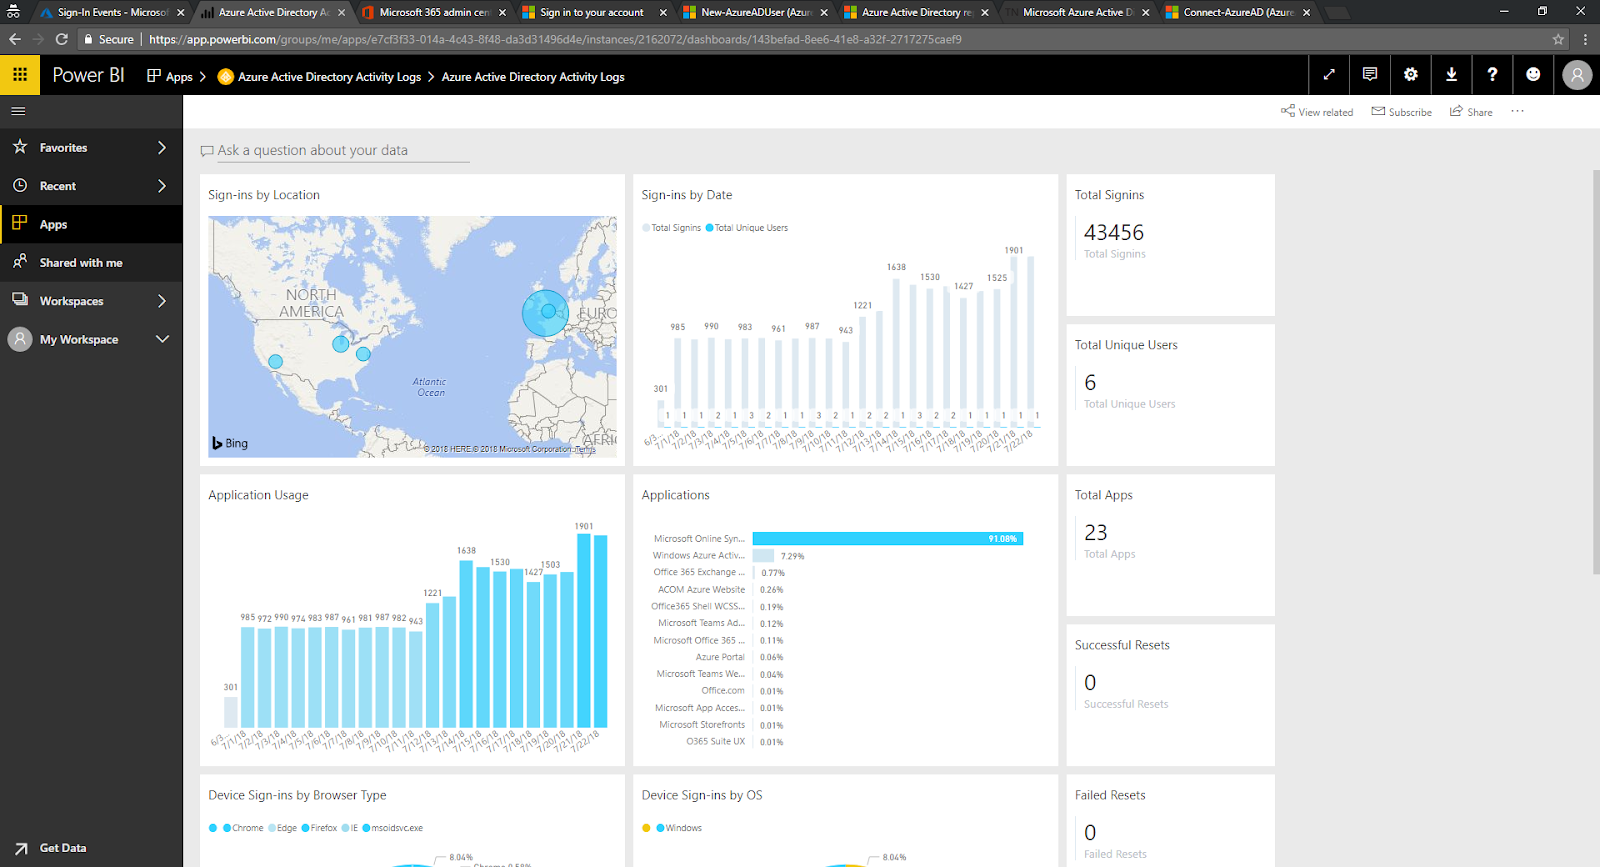The image size is (1600, 867).
Task: Expand the Recent flyout chevron
Action: click(162, 186)
